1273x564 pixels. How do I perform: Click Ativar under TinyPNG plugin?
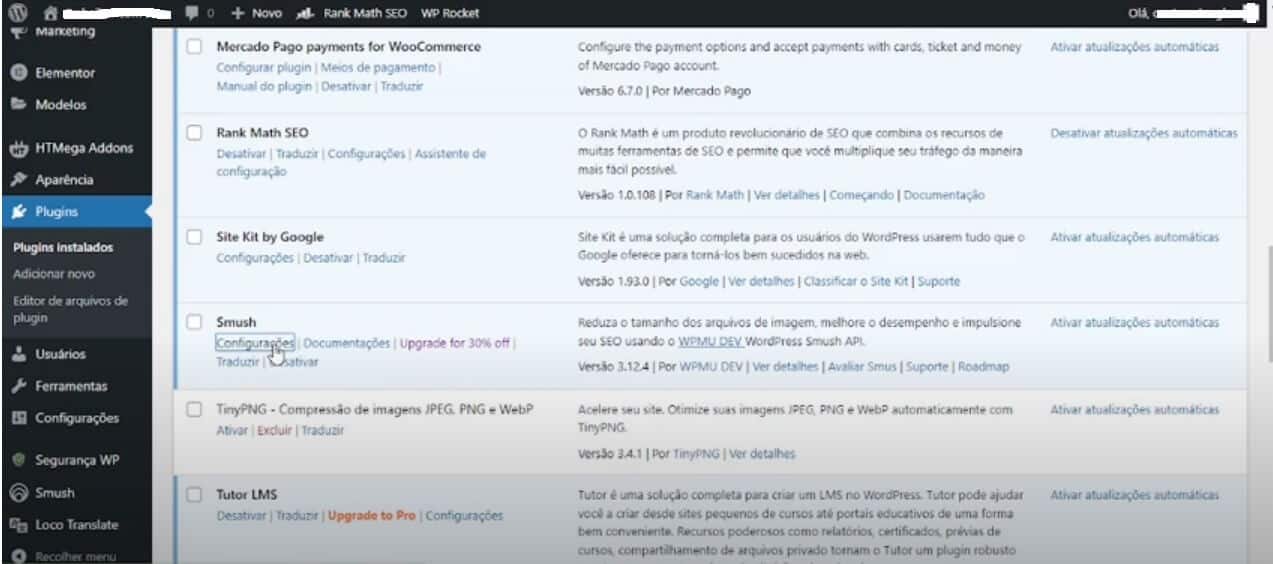[x=232, y=430]
